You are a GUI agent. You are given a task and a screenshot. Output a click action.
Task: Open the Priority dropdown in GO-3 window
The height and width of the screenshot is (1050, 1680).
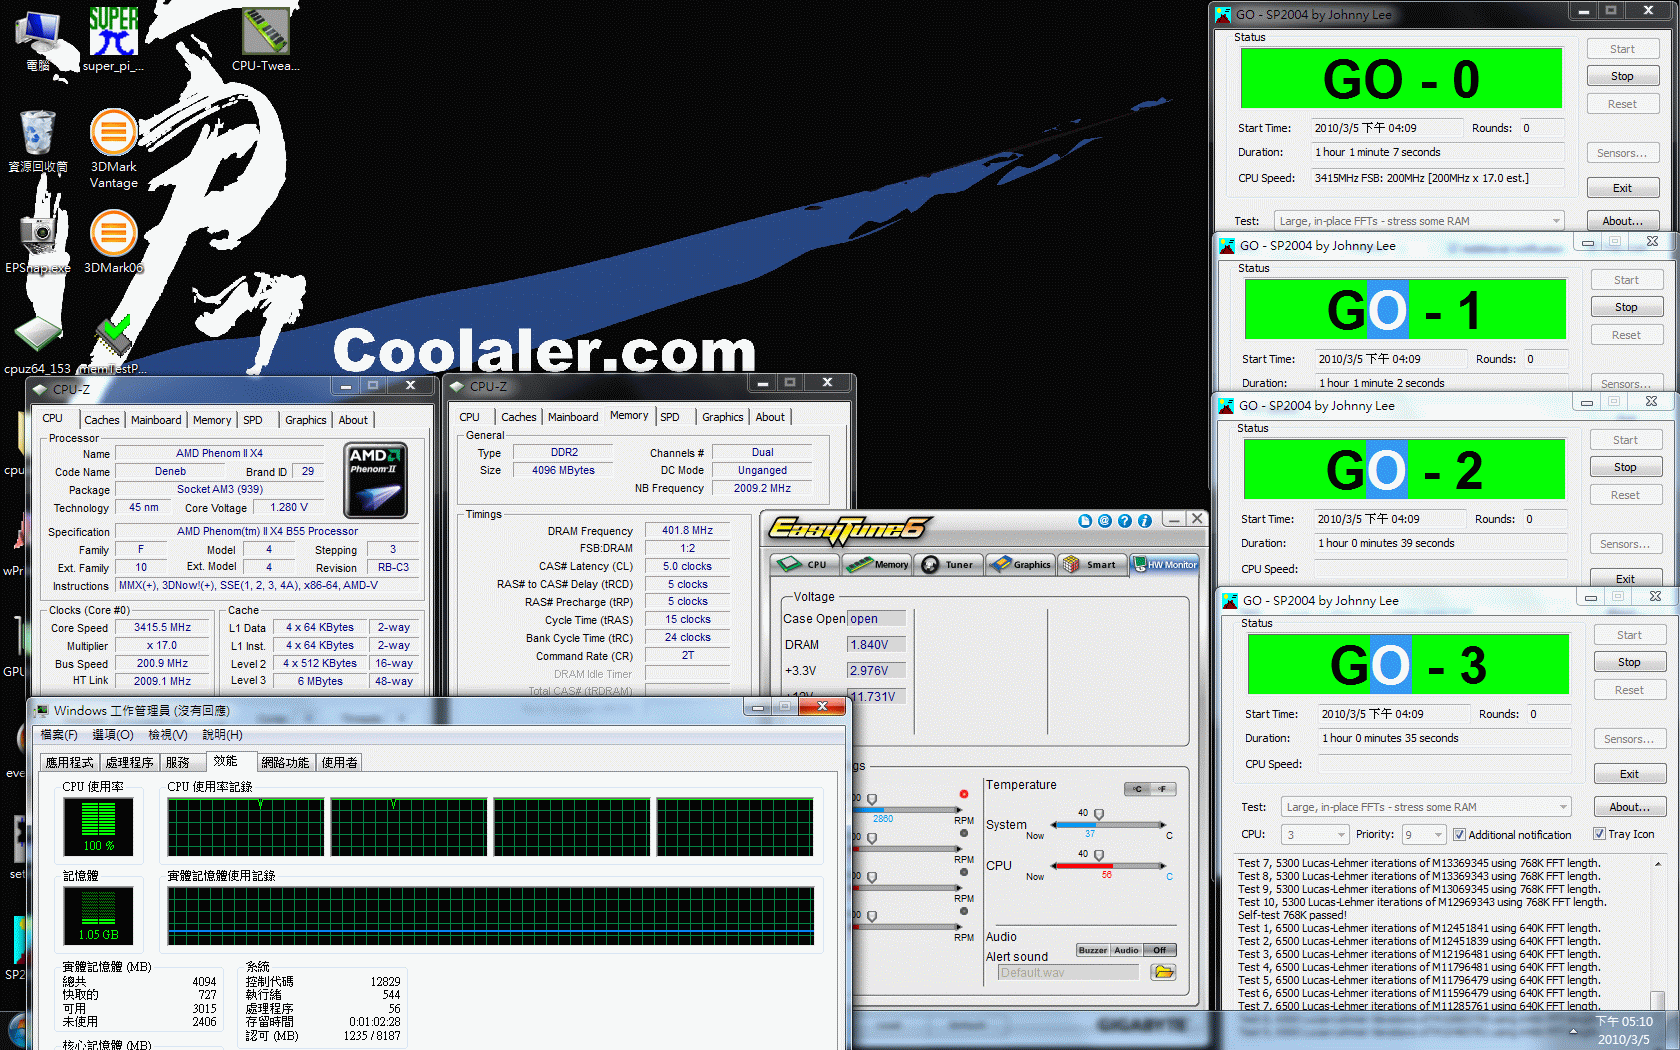[1424, 834]
